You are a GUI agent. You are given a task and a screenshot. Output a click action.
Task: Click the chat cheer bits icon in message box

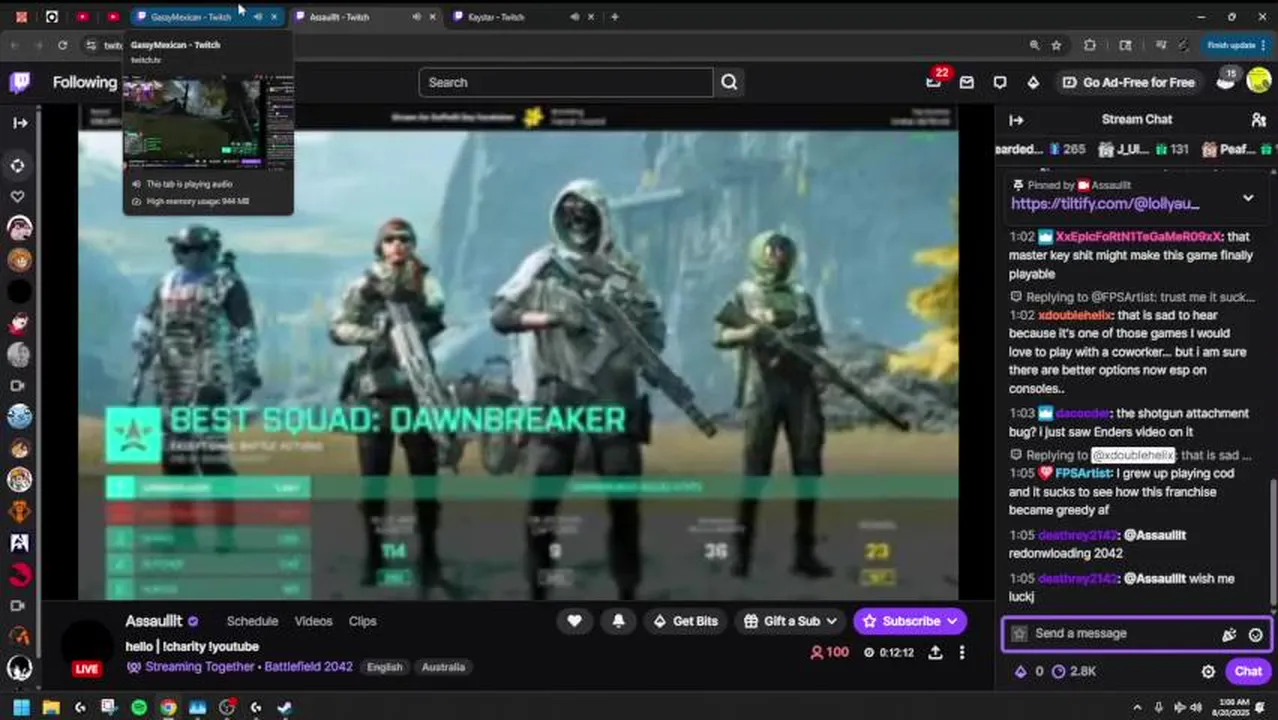1229,634
